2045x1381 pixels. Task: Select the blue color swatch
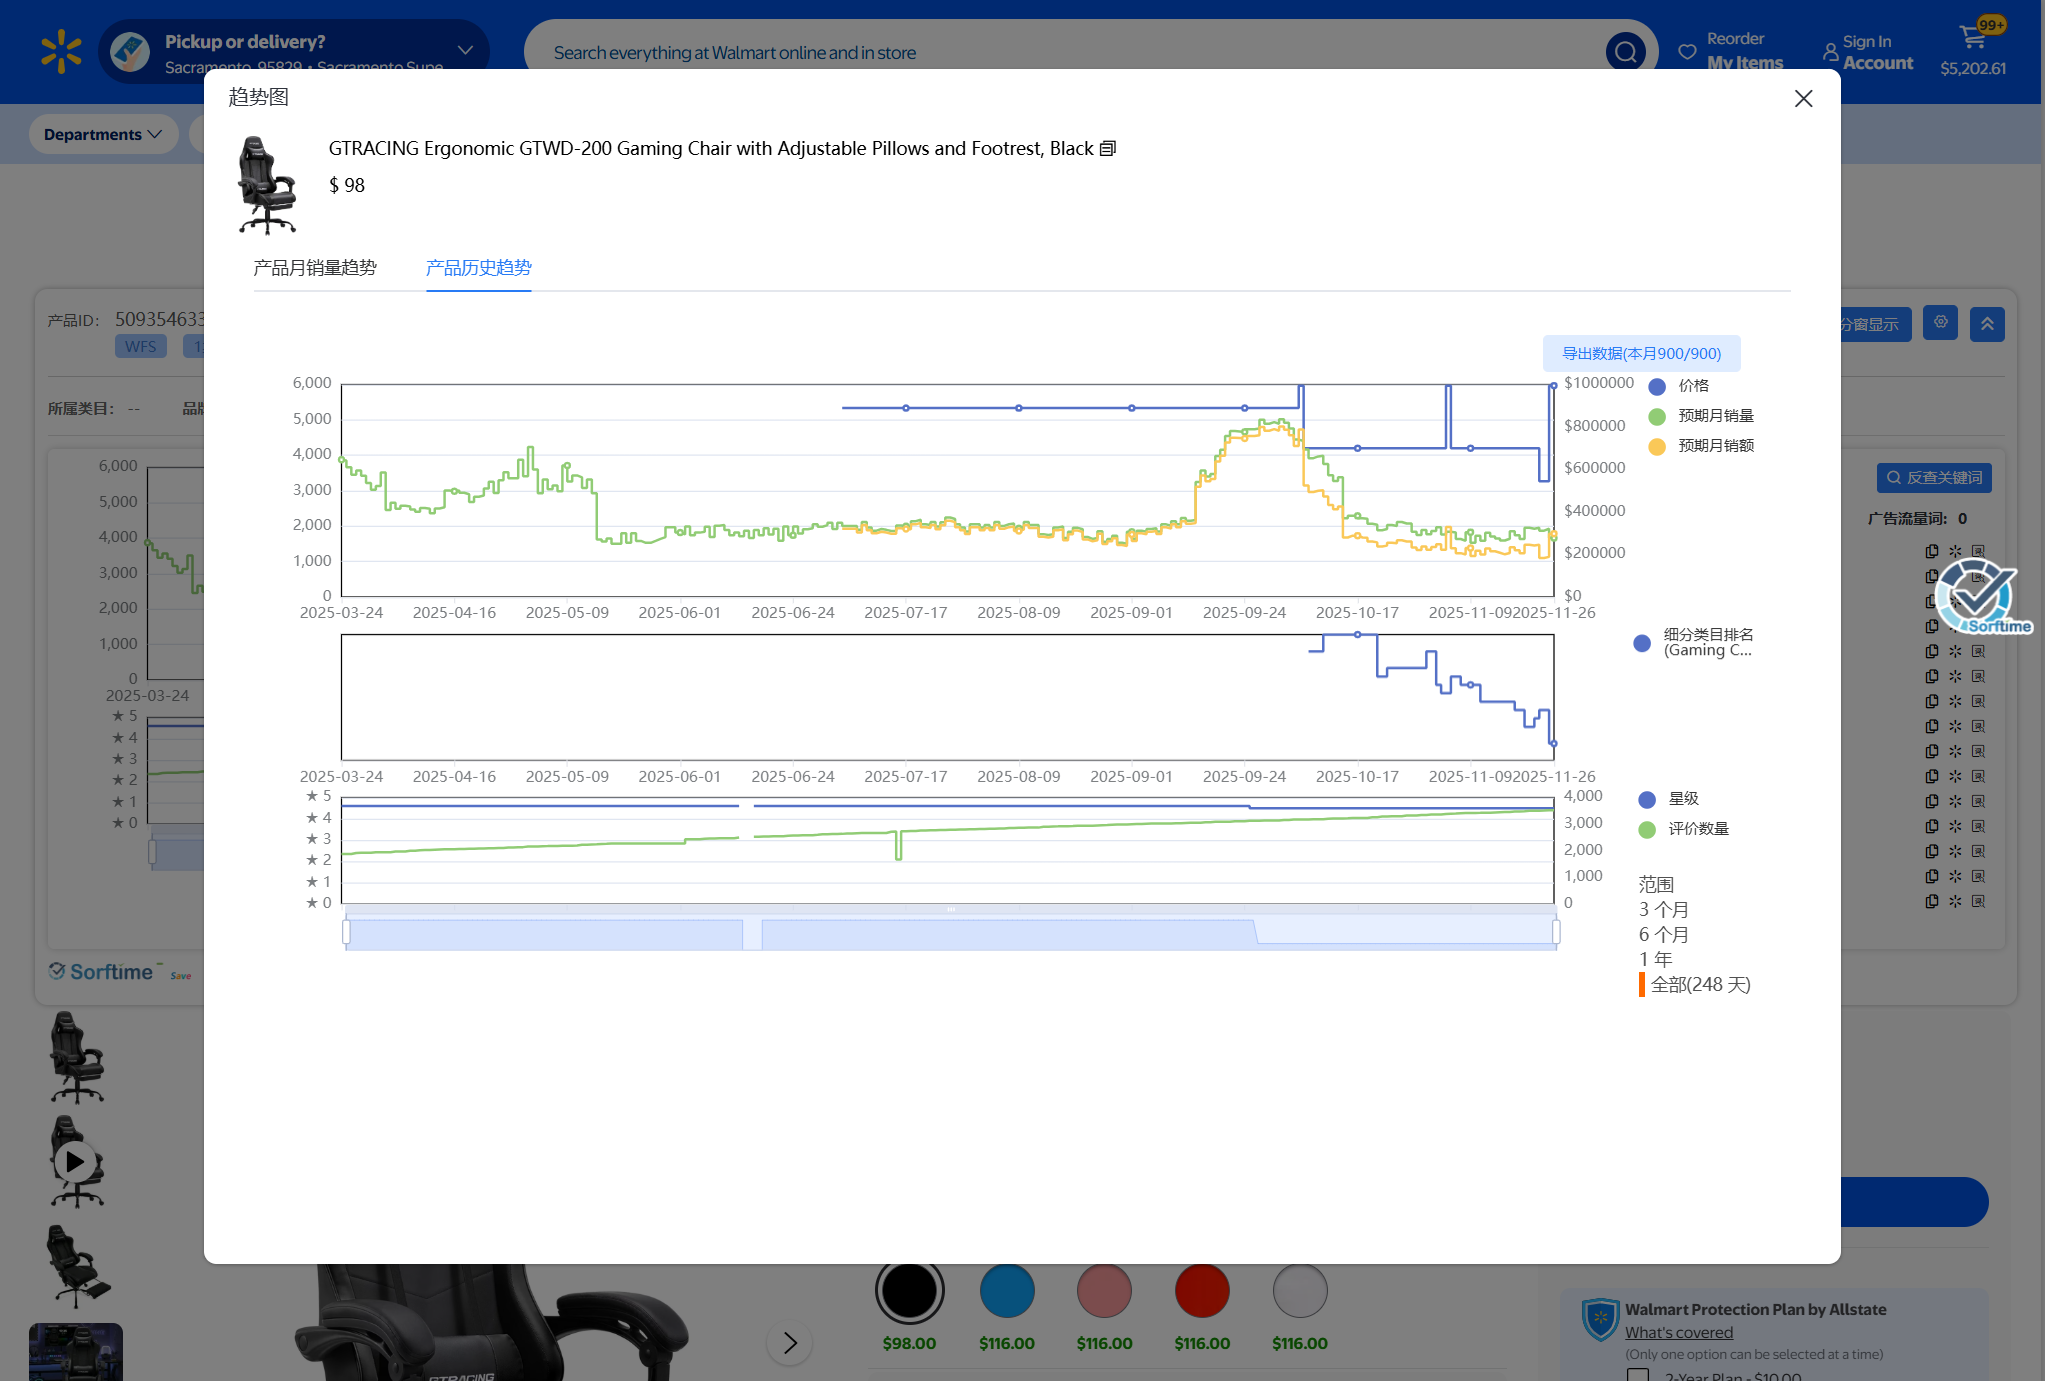(1006, 1291)
